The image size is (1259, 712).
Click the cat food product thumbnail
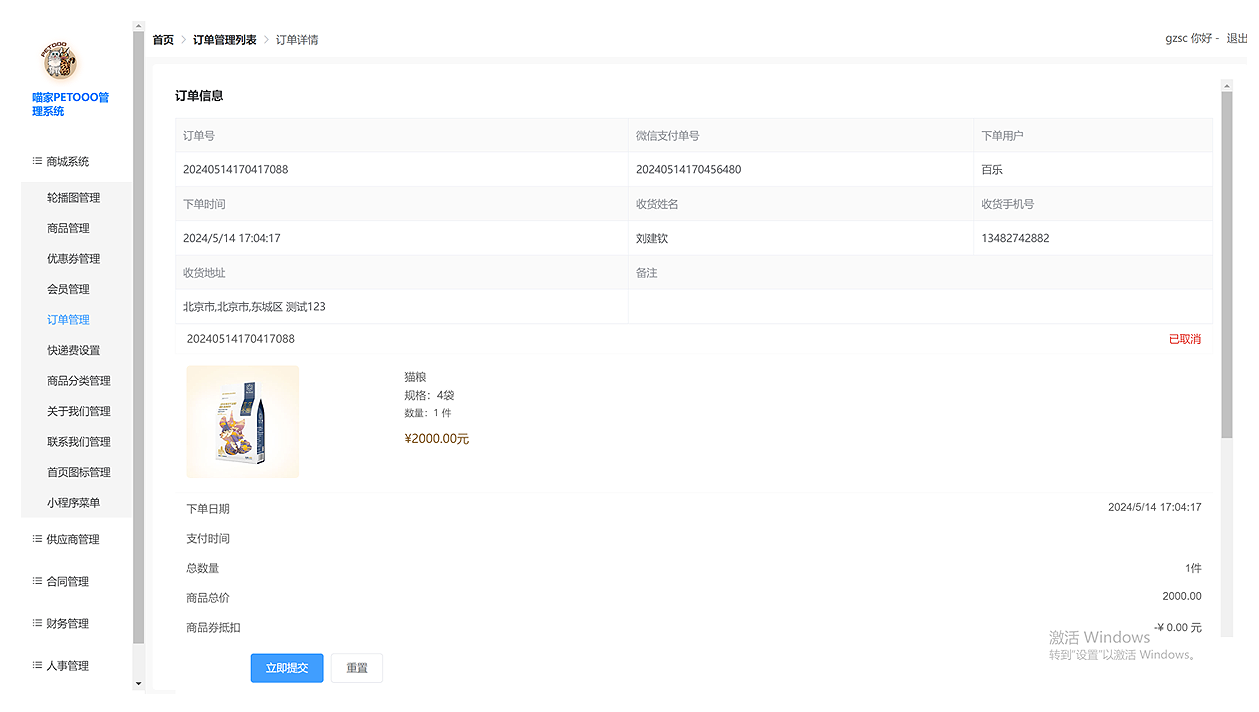pos(243,422)
